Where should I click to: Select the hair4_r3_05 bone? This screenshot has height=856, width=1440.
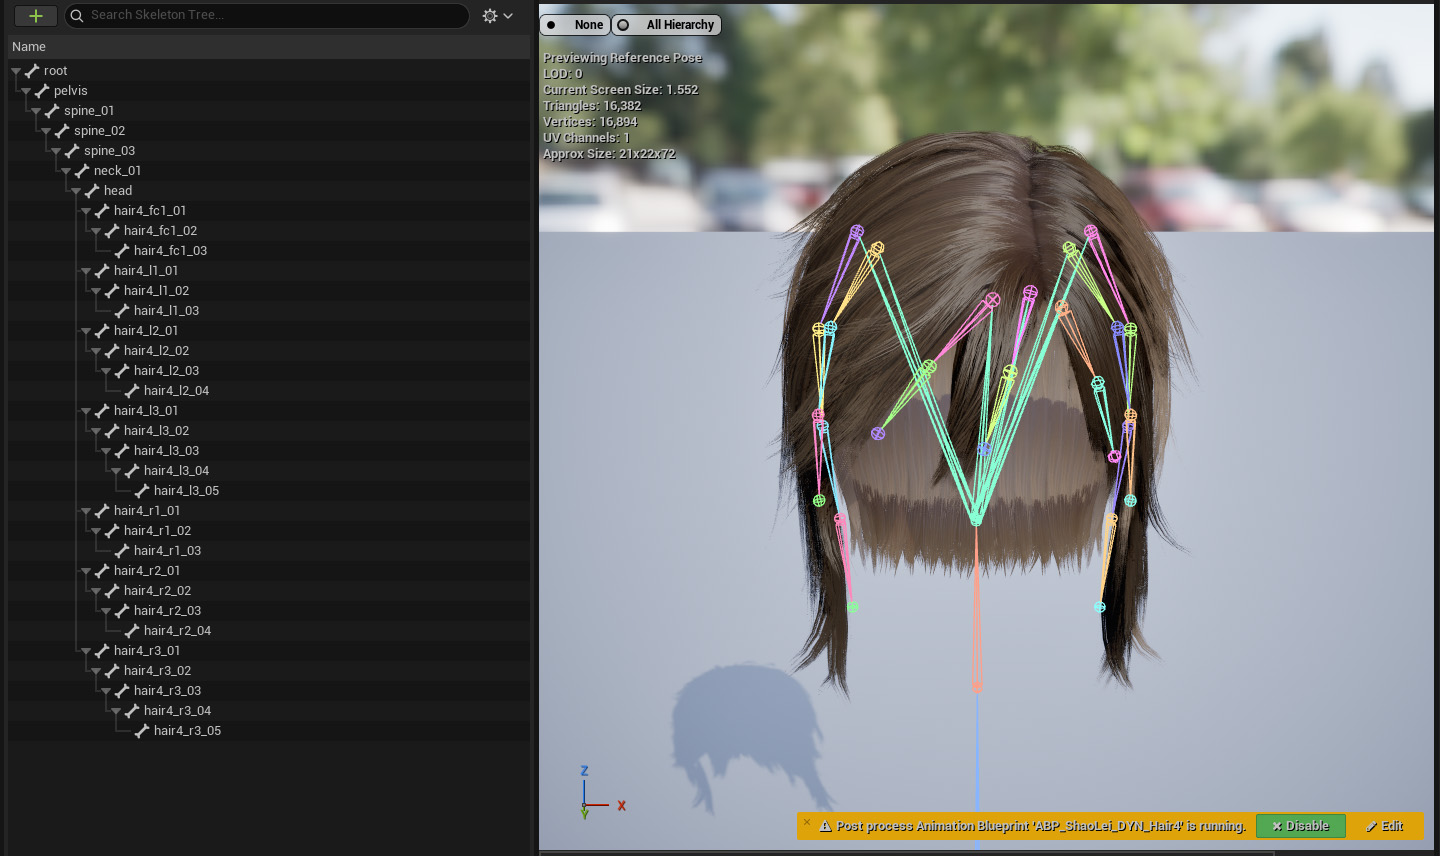click(x=187, y=731)
